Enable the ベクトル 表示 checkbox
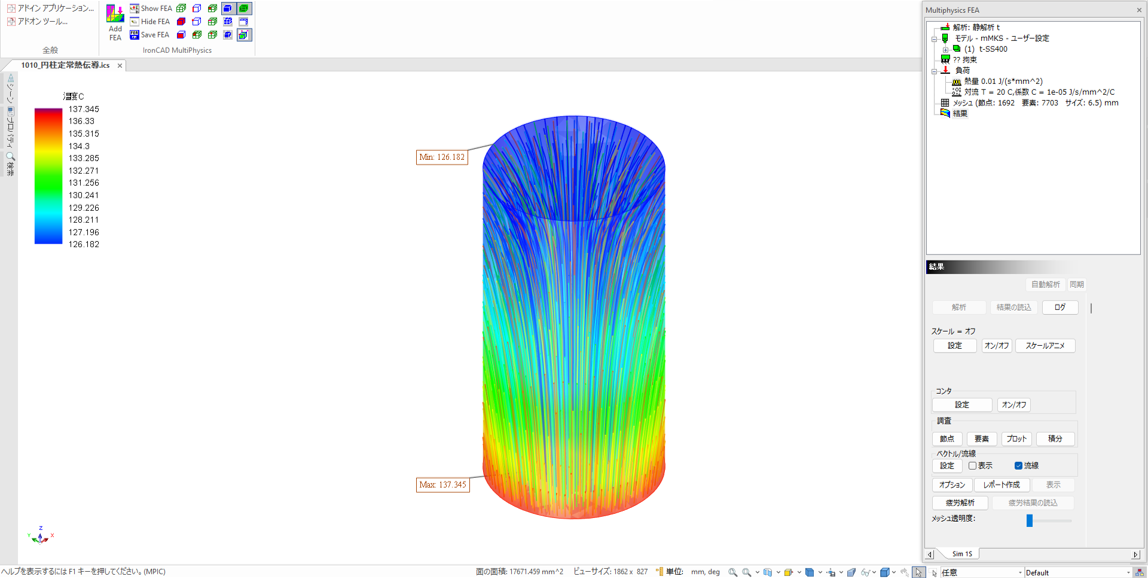This screenshot has height=578, width=1148. pyautogui.click(x=972, y=466)
